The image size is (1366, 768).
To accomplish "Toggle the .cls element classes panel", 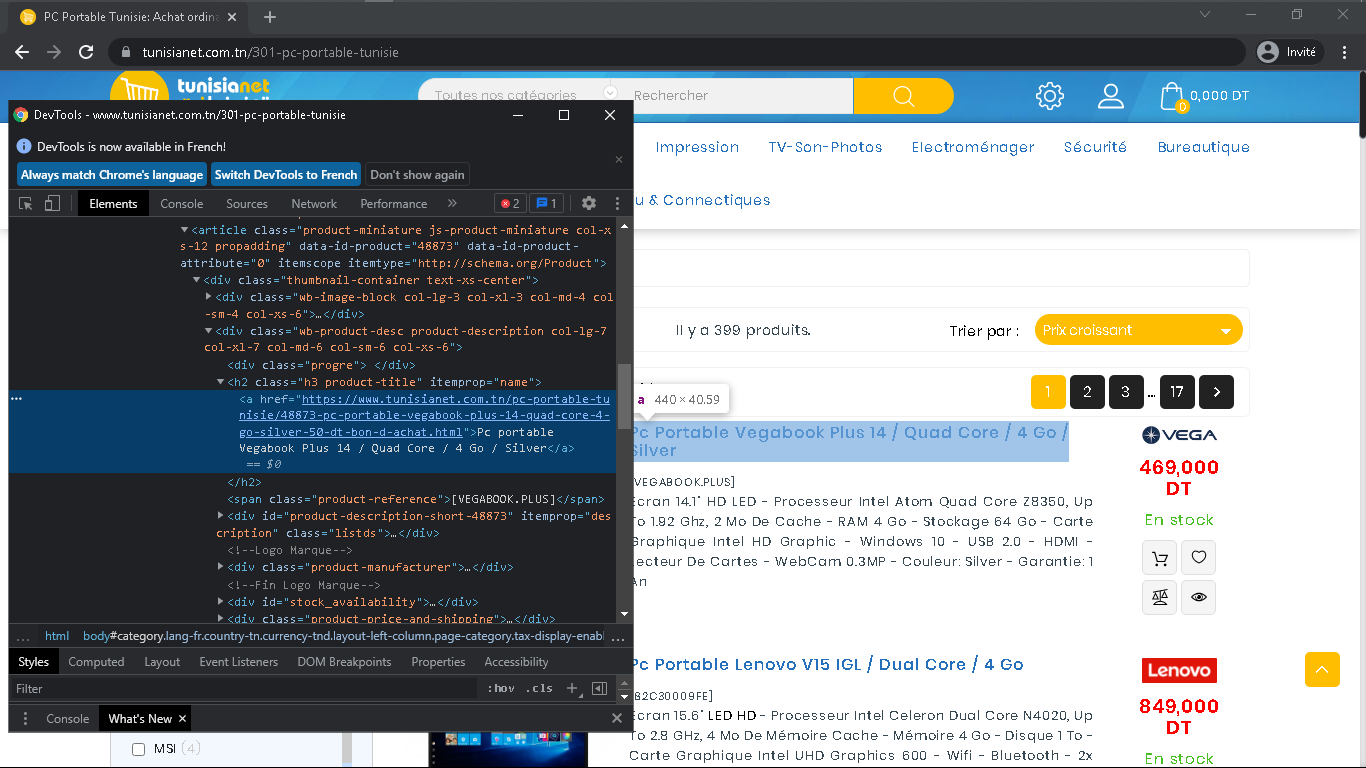I will coord(541,688).
